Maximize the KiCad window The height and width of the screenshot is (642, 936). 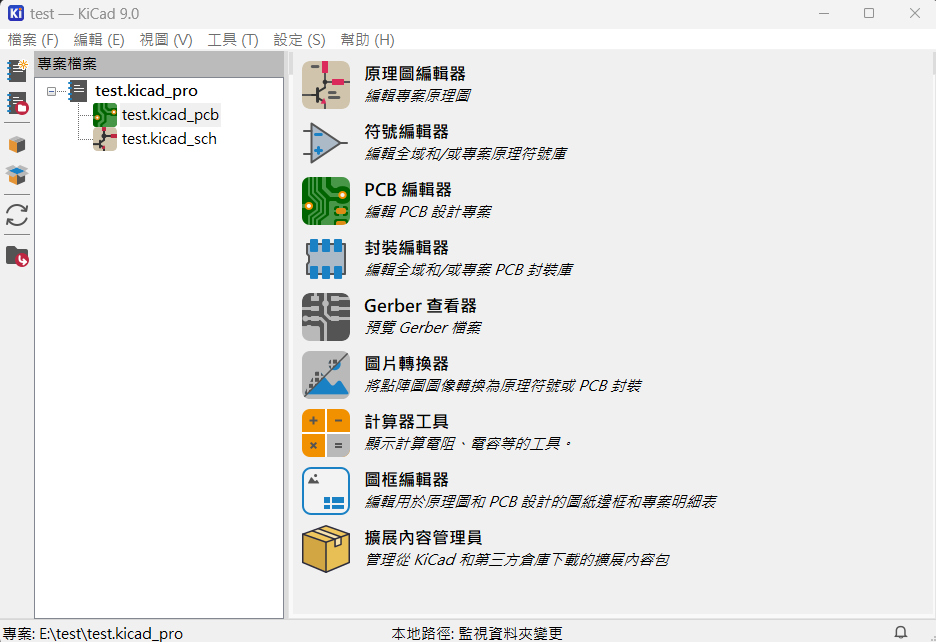tap(869, 13)
